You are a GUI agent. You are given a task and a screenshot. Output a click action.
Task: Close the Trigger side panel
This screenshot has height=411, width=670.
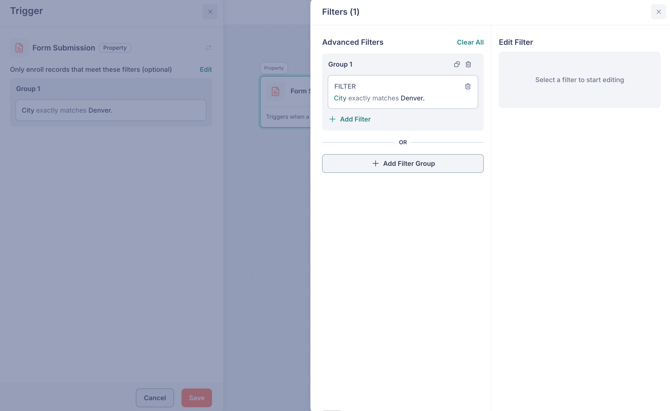[210, 12]
